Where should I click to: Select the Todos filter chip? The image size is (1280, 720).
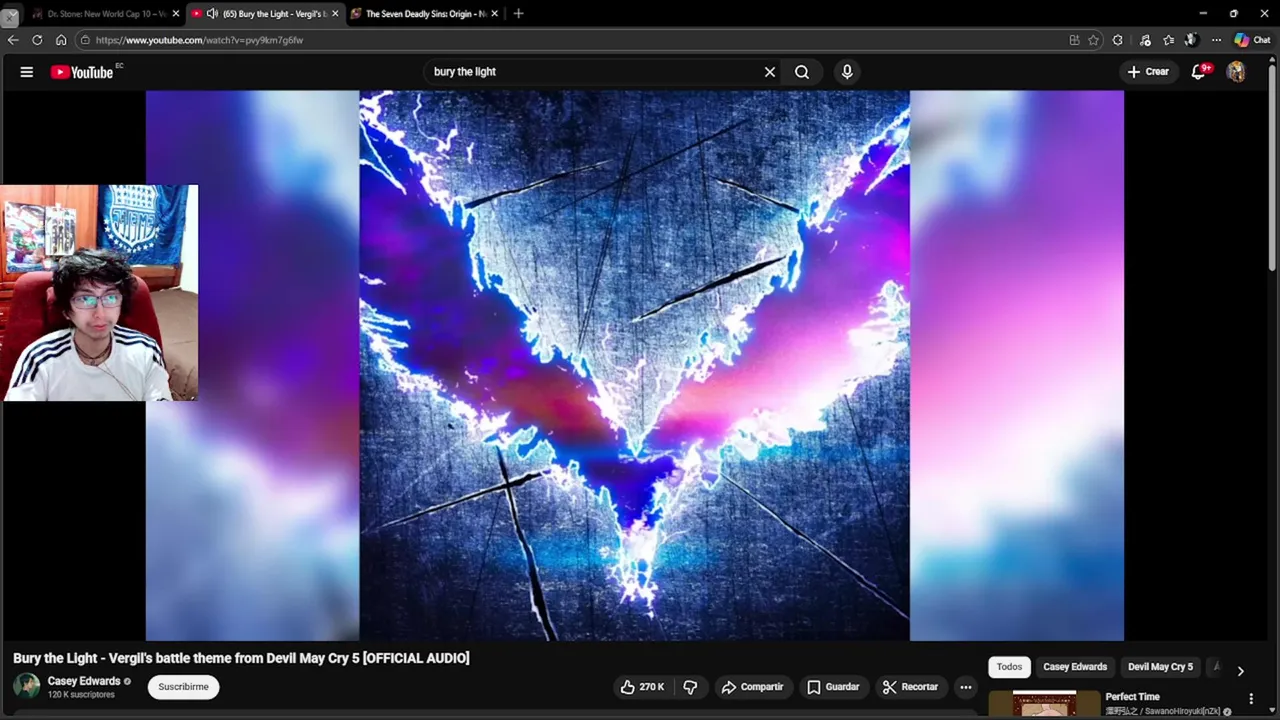(x=1009, y=667)
